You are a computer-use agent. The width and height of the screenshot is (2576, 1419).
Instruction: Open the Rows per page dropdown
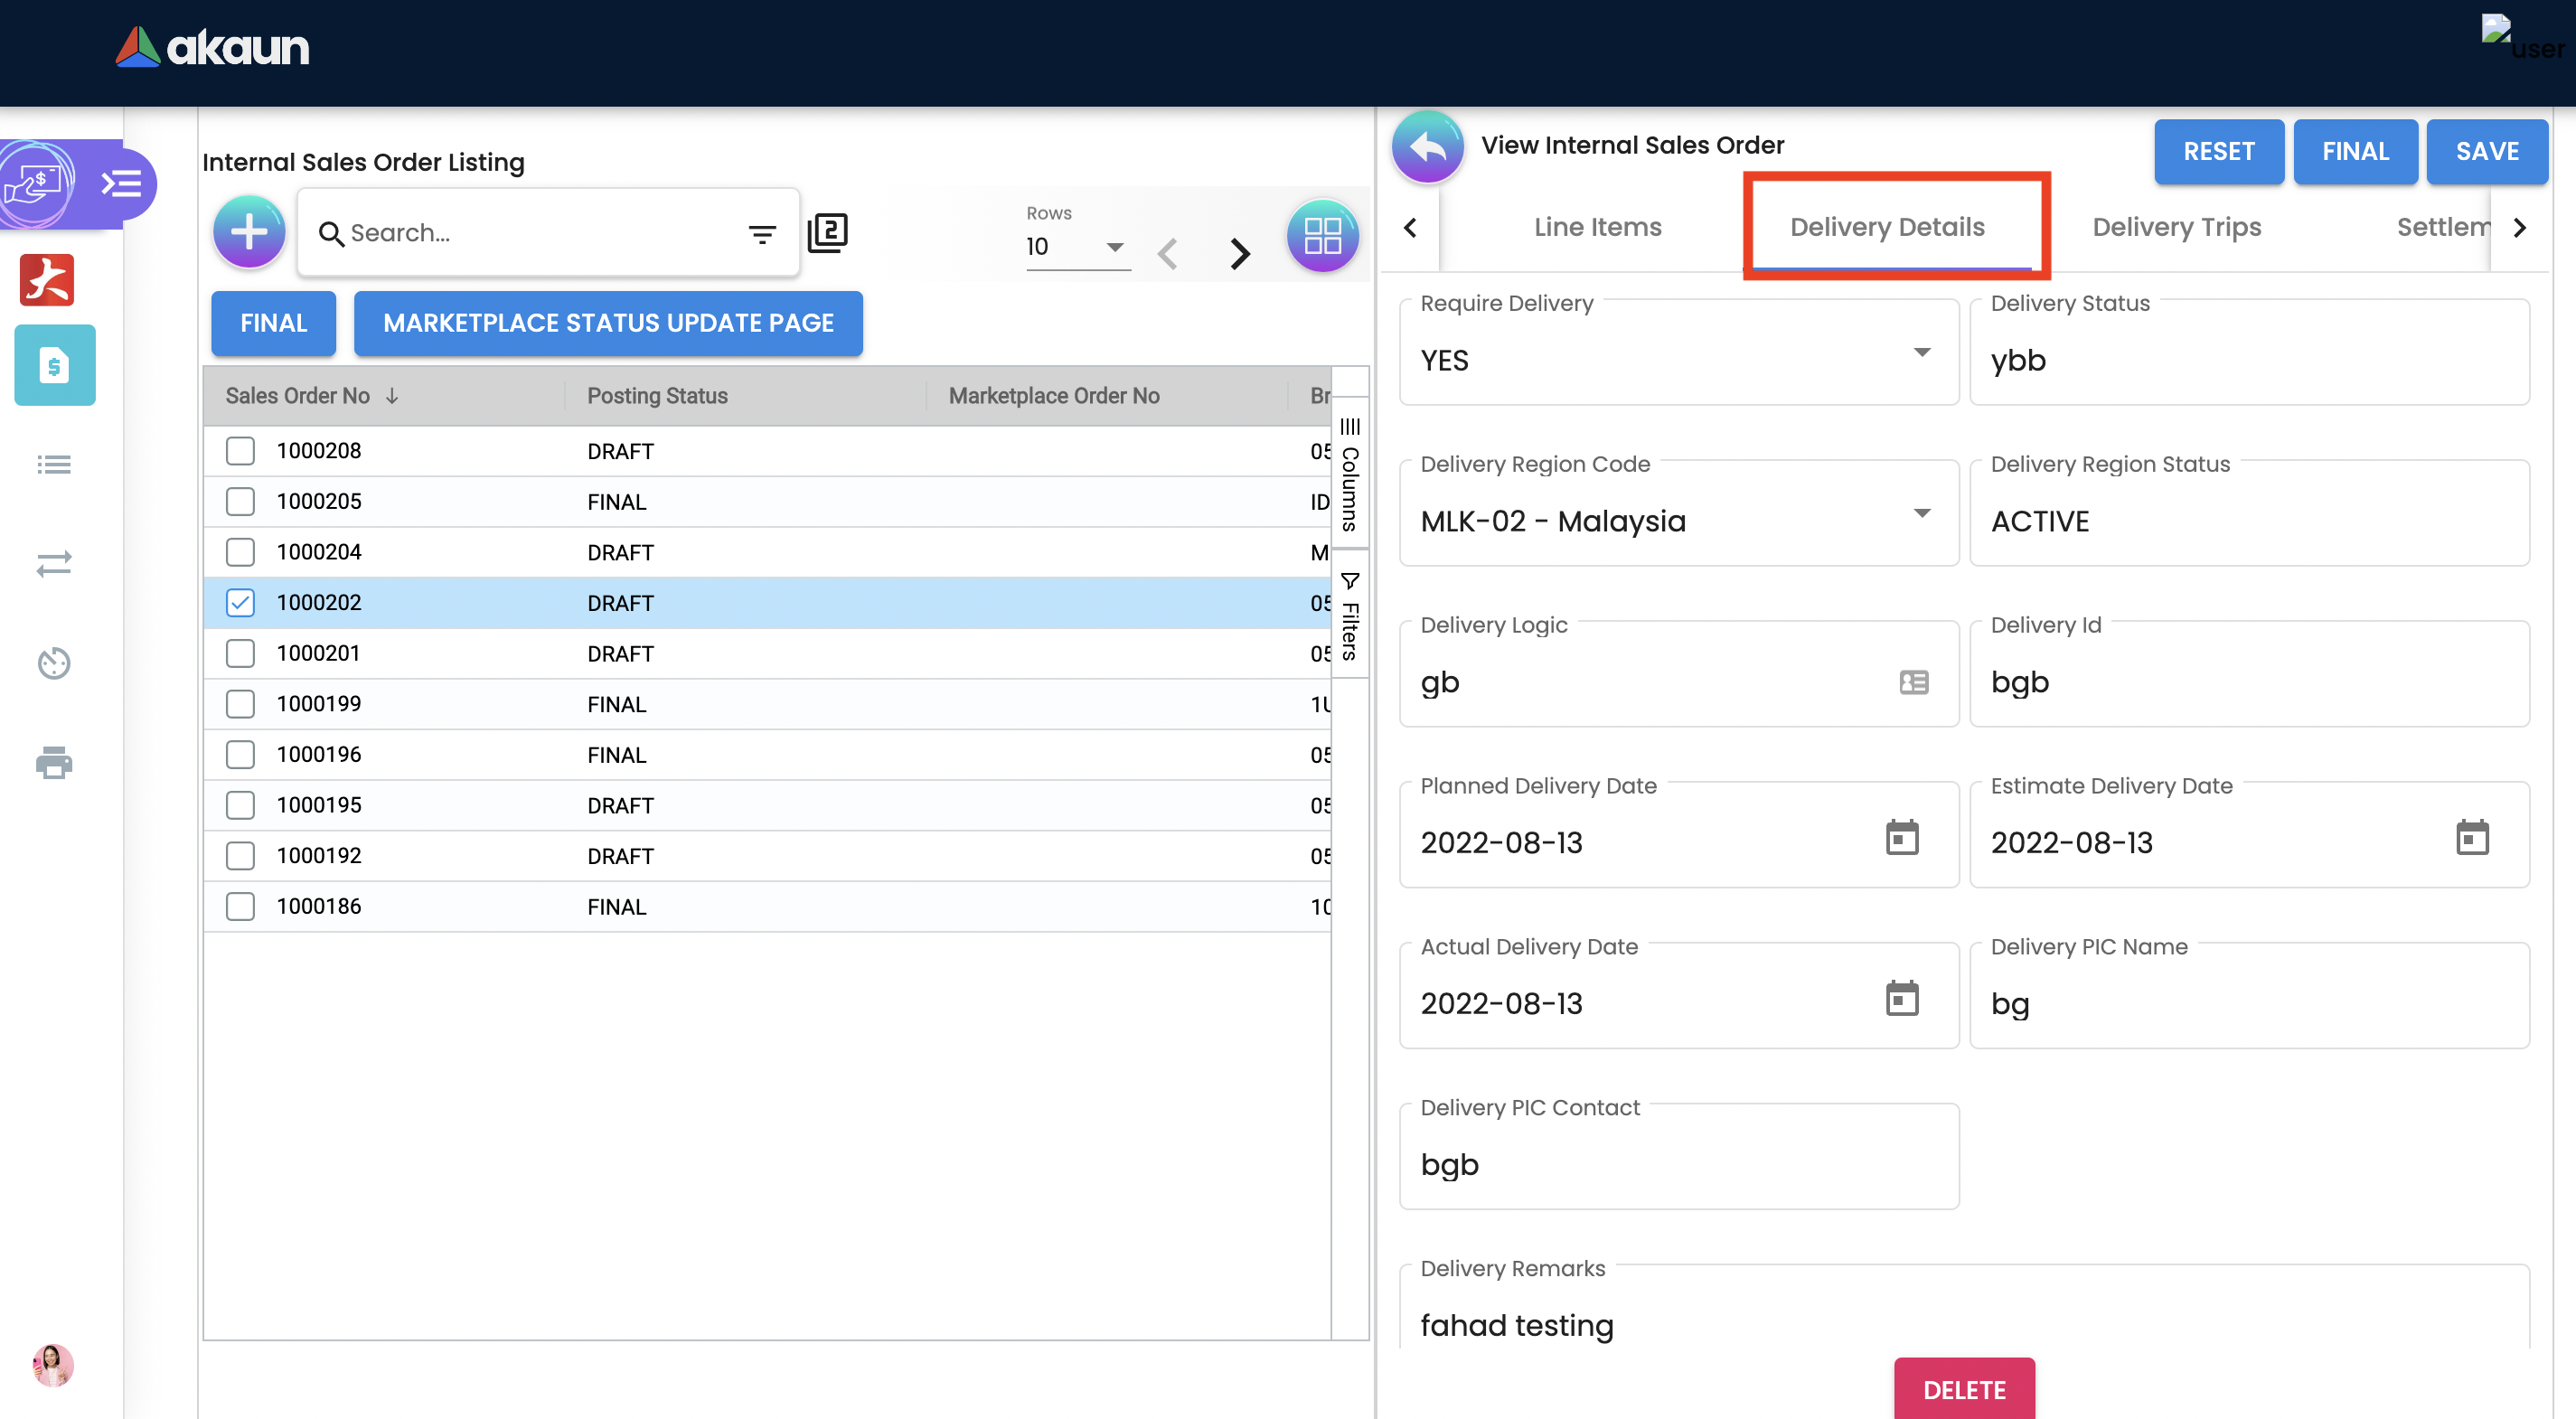pos(1113,247)
